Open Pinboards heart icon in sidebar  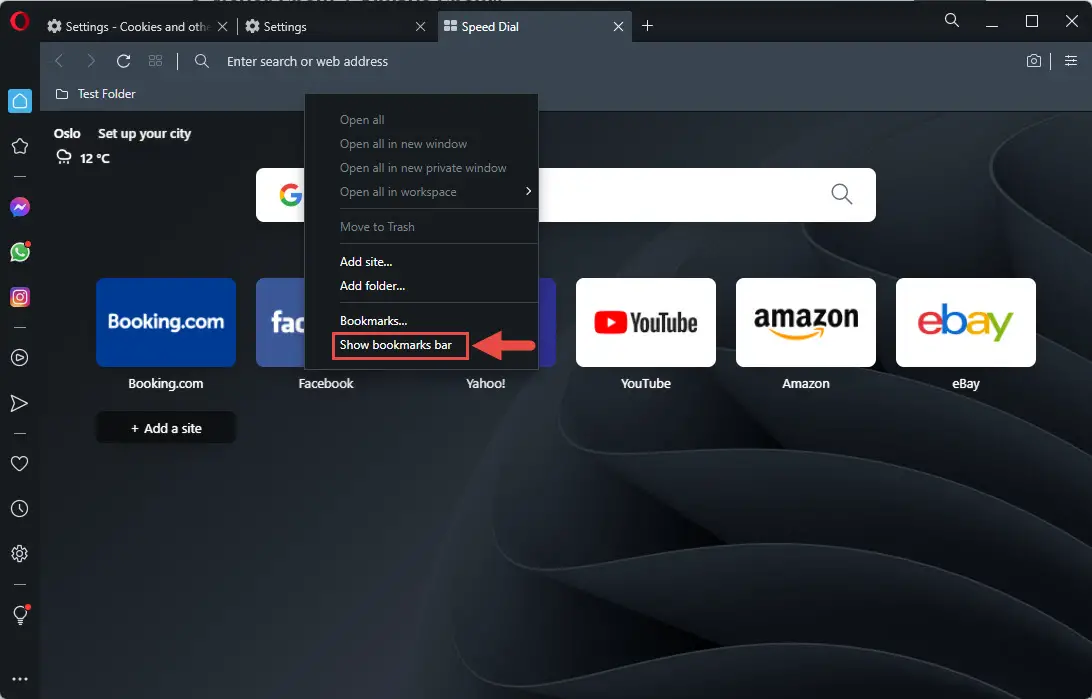[20, 464]
